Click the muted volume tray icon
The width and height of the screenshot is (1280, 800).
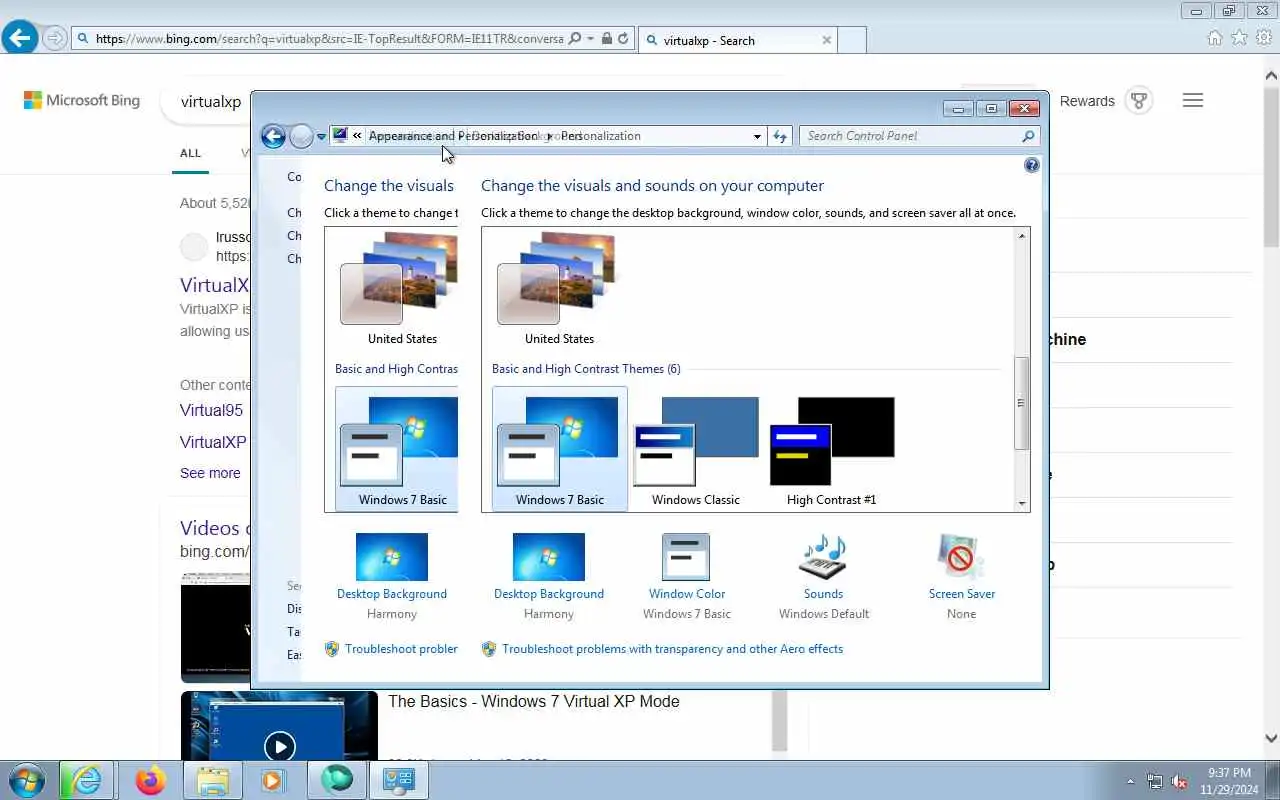coord(1180,781)
